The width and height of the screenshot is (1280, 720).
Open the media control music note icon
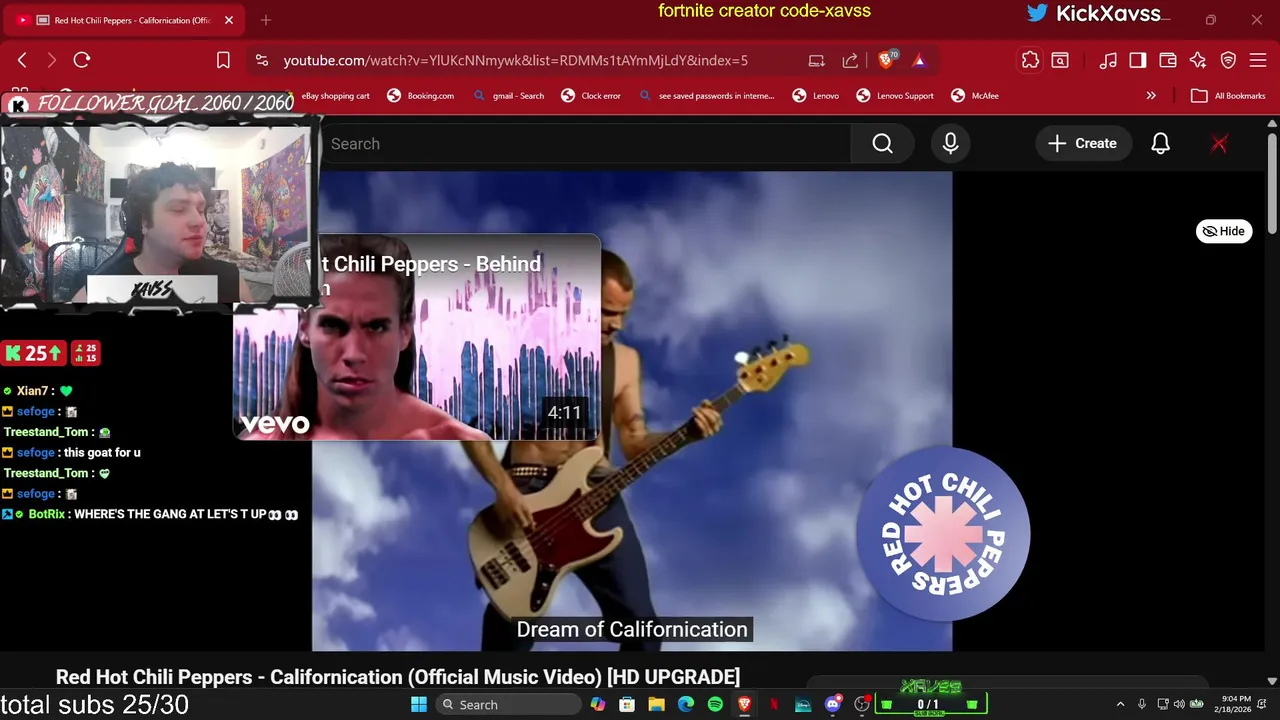(x=1108, y=60)
